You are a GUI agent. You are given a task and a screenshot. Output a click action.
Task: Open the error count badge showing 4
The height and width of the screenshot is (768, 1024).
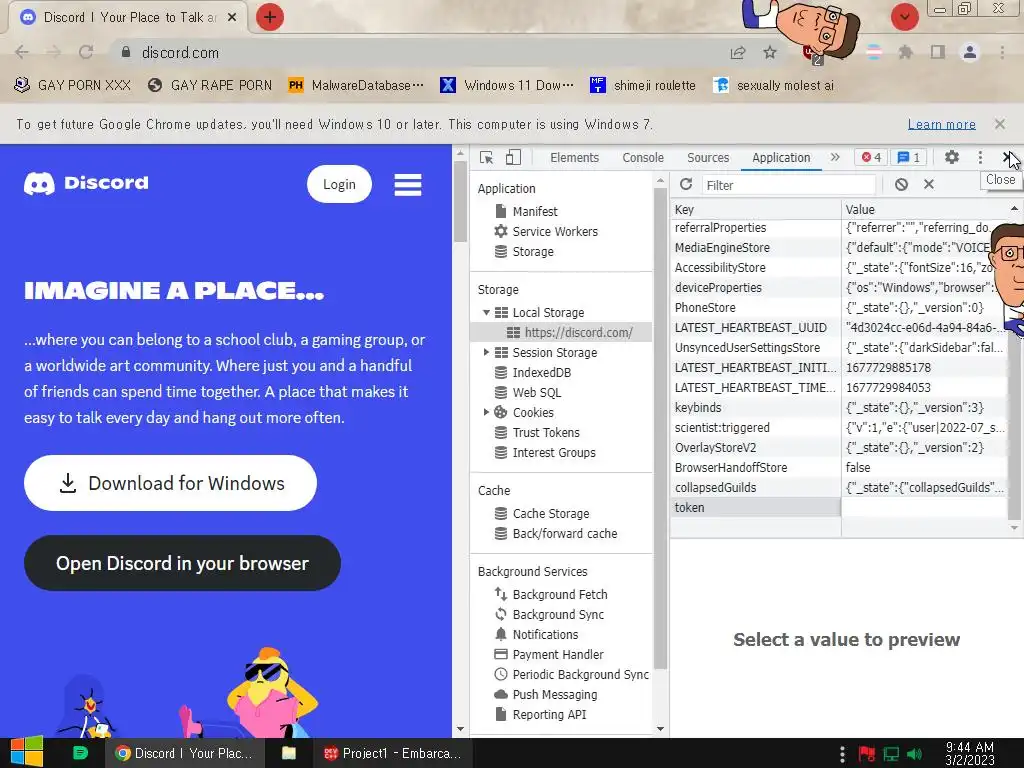(x=871, y=157)
